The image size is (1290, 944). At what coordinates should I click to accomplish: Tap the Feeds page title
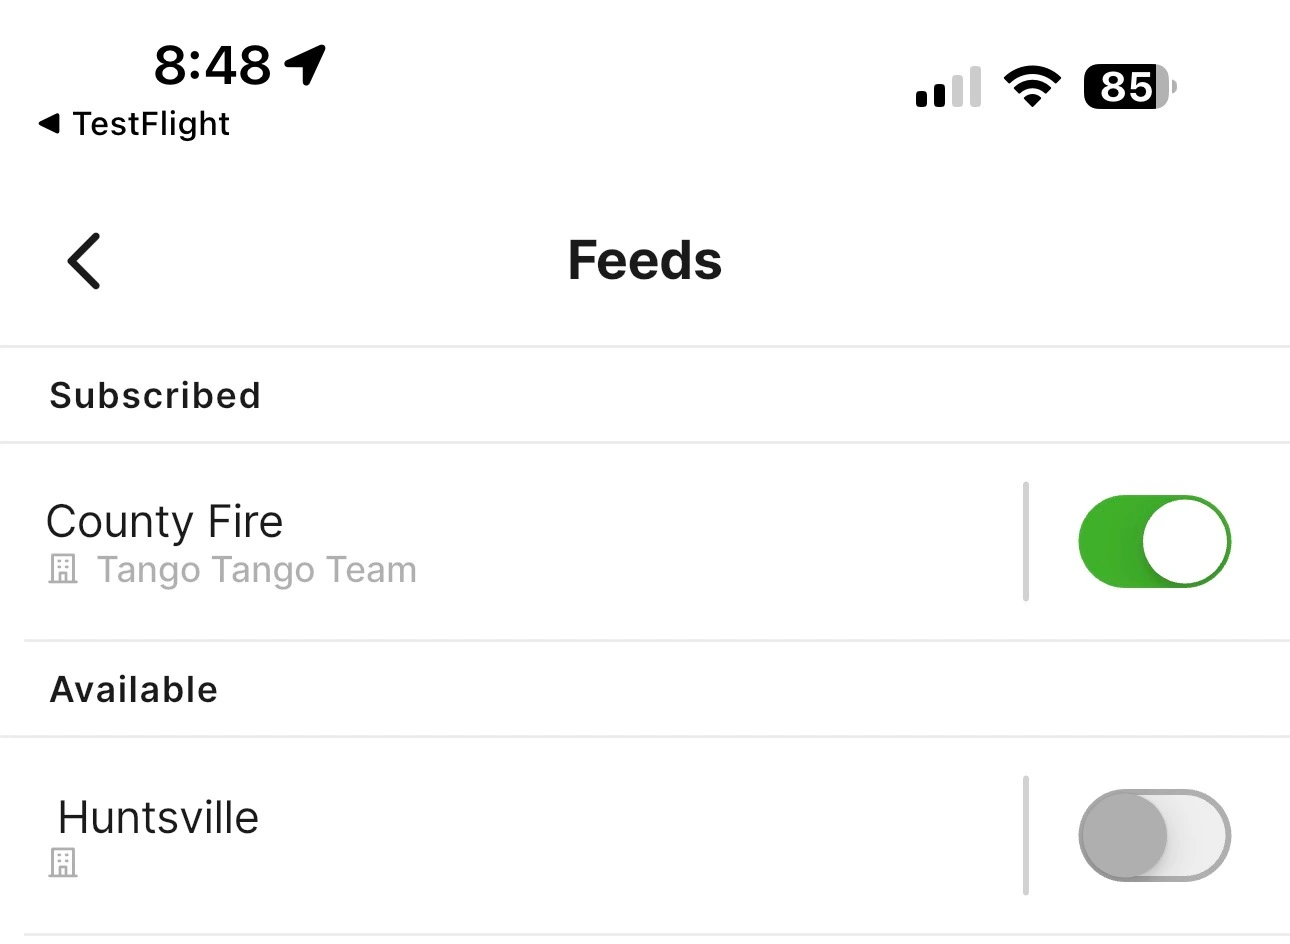pyautogui.click(x=645, y=261)
